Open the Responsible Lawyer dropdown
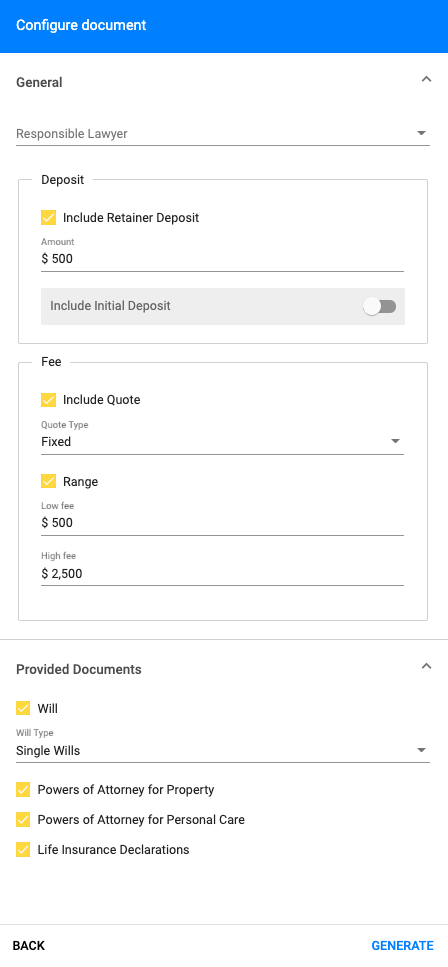448x967 pixels. pyautogui.click(x=223, y=134)
